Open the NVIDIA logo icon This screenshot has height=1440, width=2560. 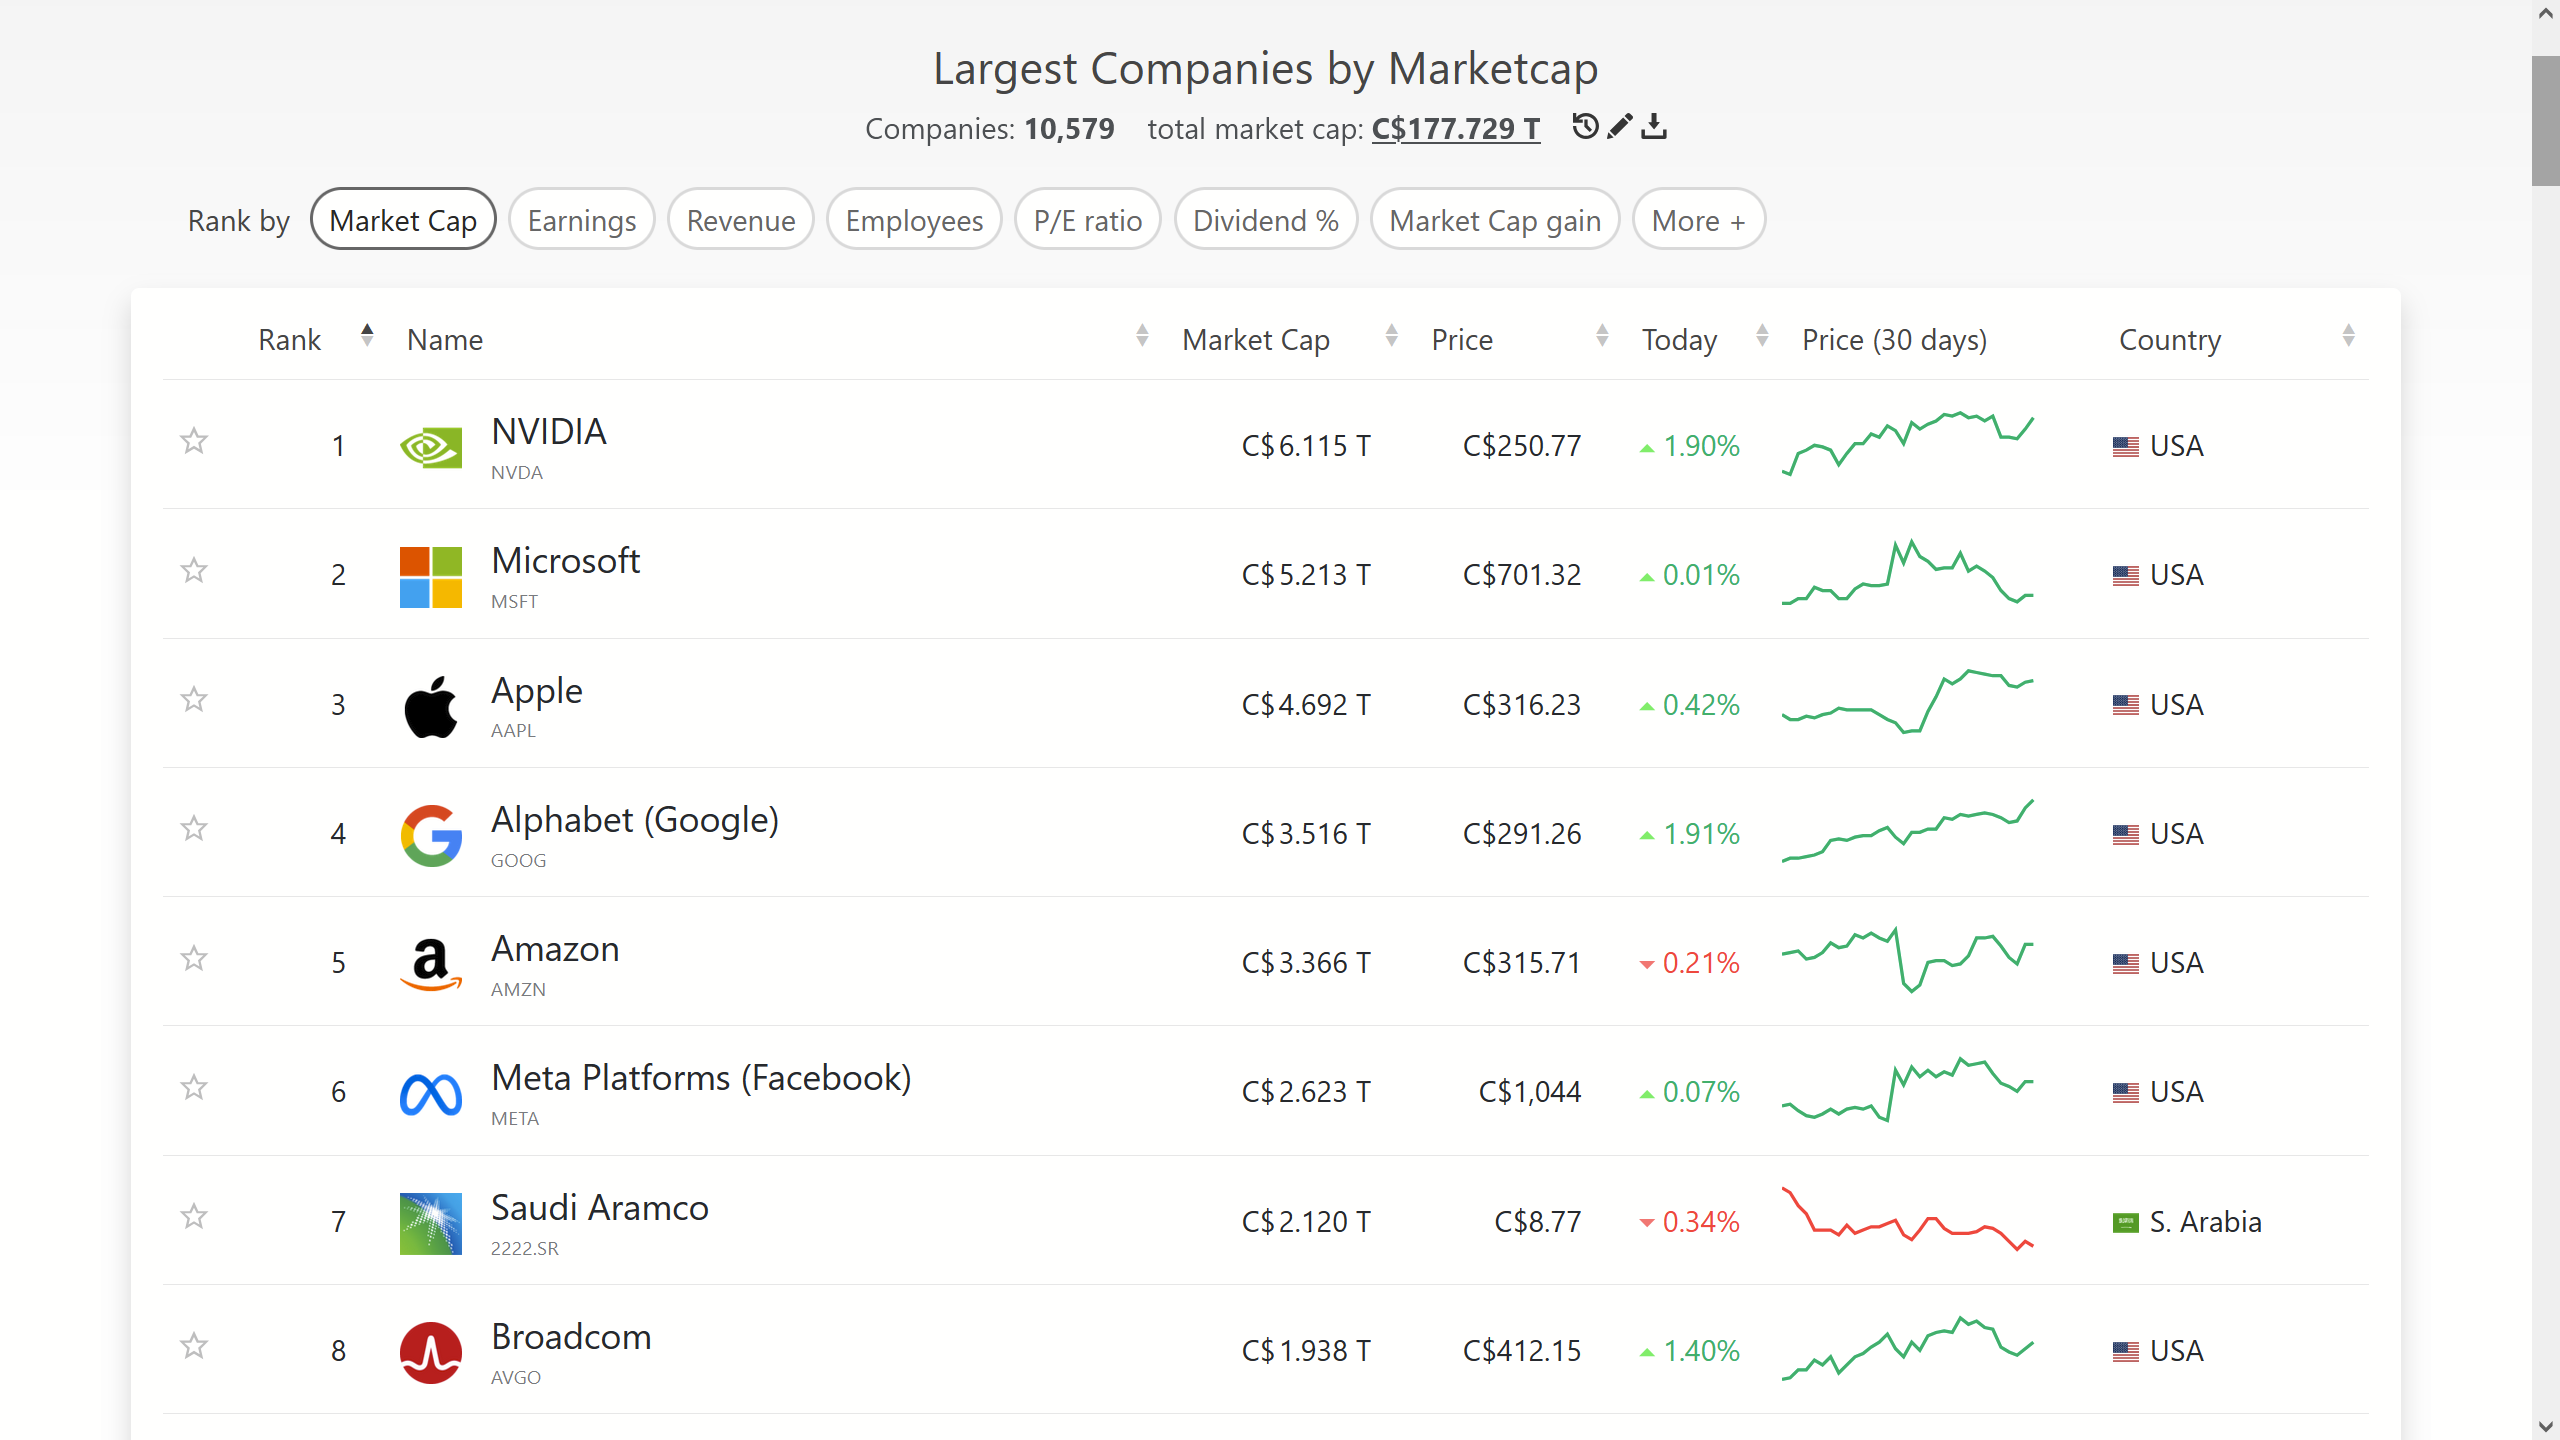coord(430,447)
